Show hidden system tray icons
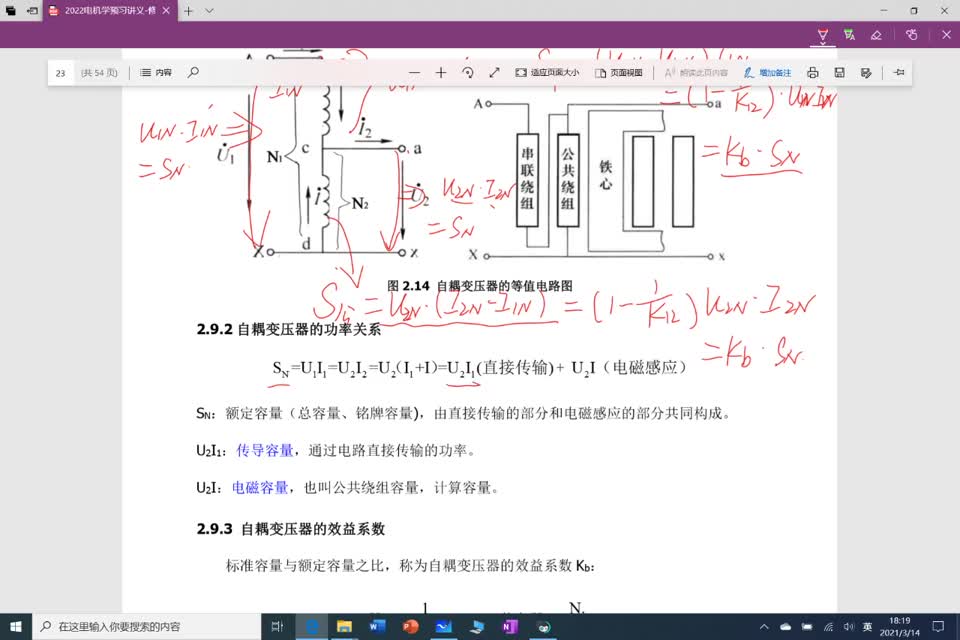 [x=763, y=627]
